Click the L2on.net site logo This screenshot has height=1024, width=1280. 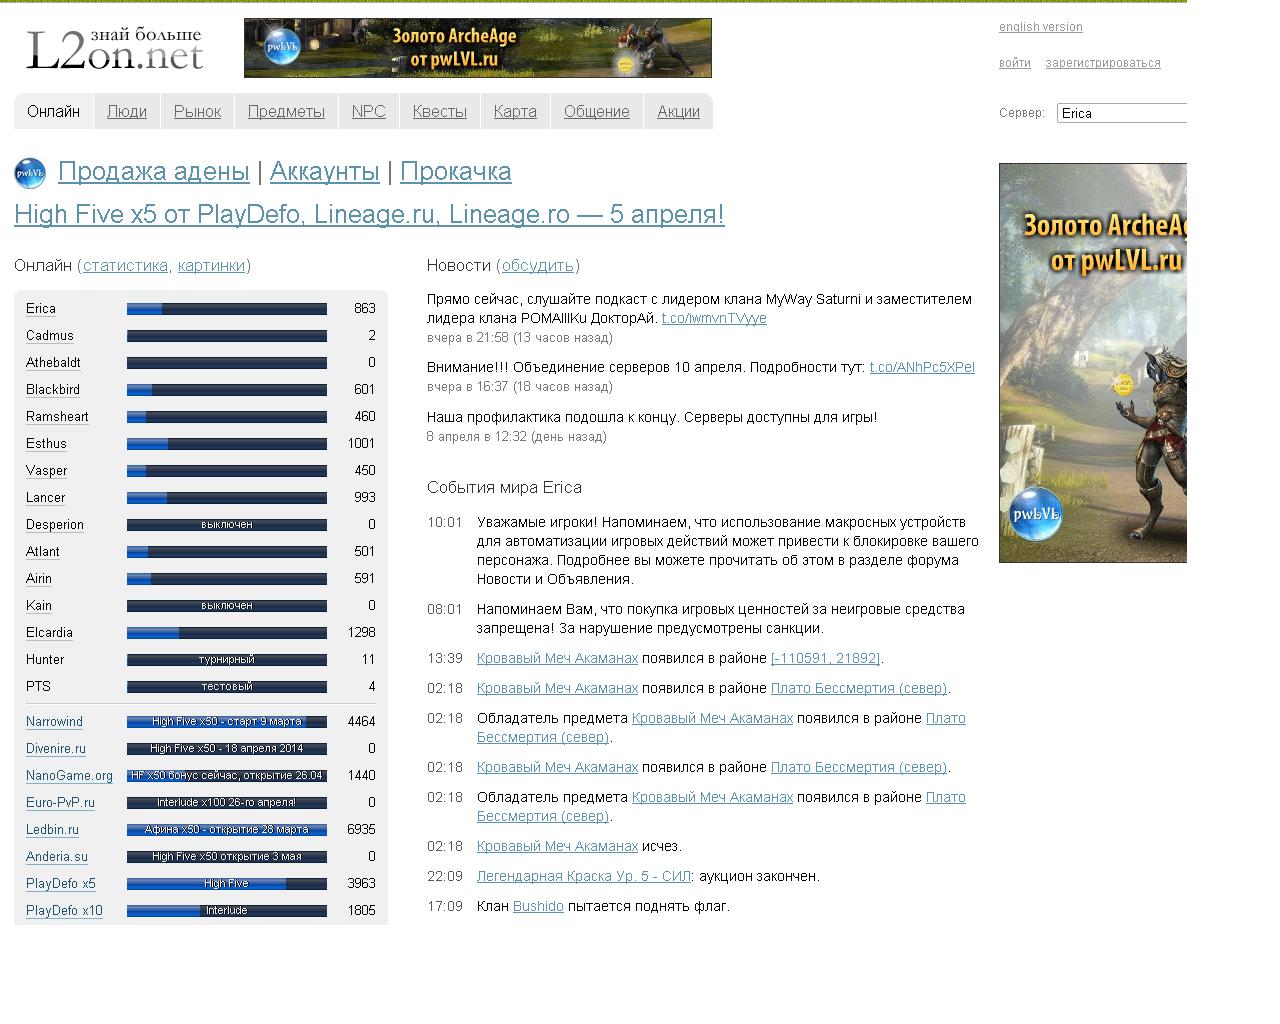click(114, 48)
